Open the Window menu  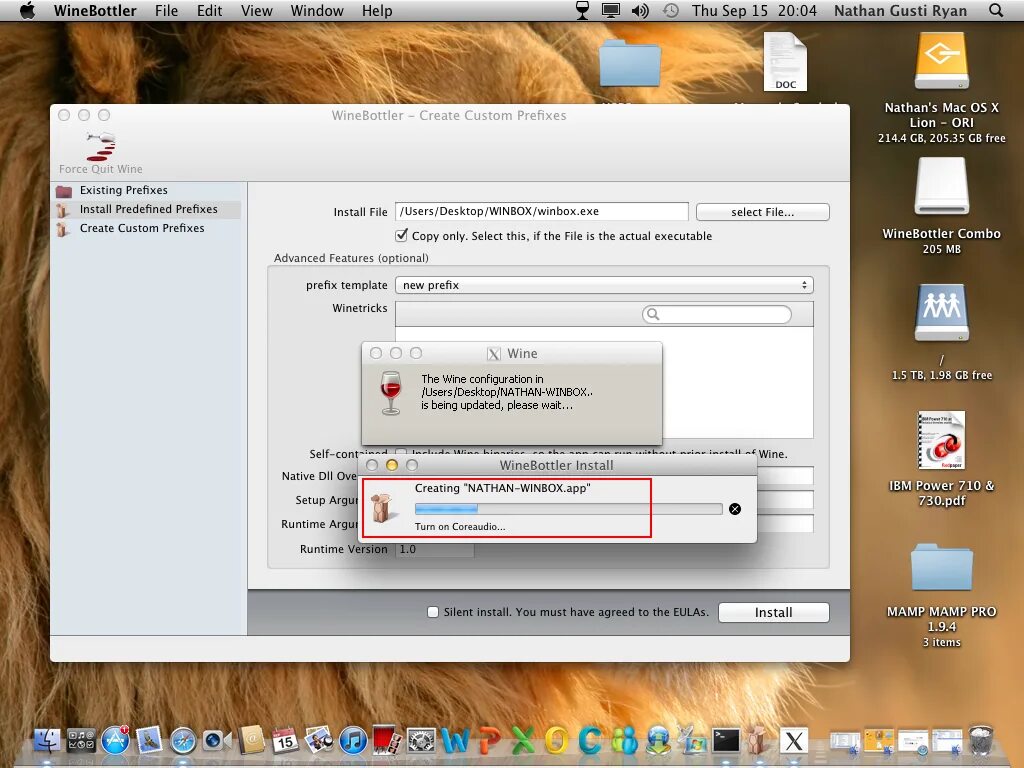click(x=317, y=11)
